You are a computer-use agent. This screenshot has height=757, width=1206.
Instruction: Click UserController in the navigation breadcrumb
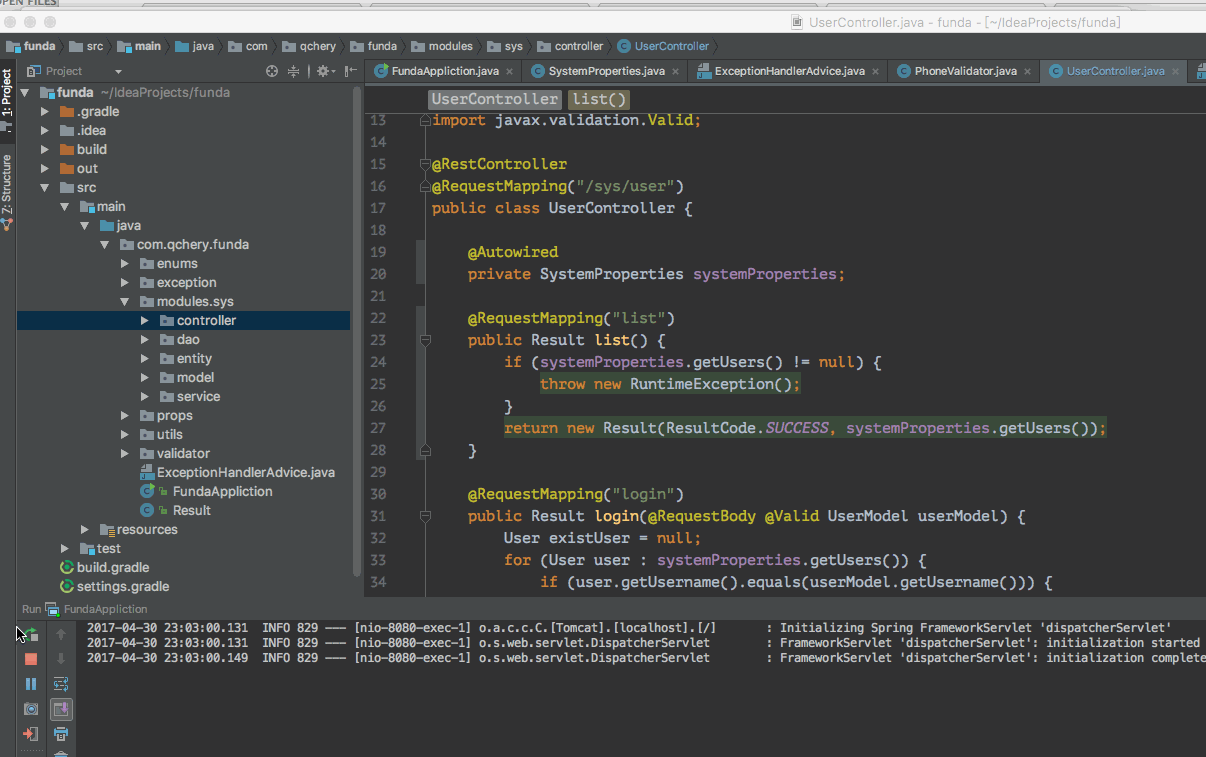(x=664, y=46)
